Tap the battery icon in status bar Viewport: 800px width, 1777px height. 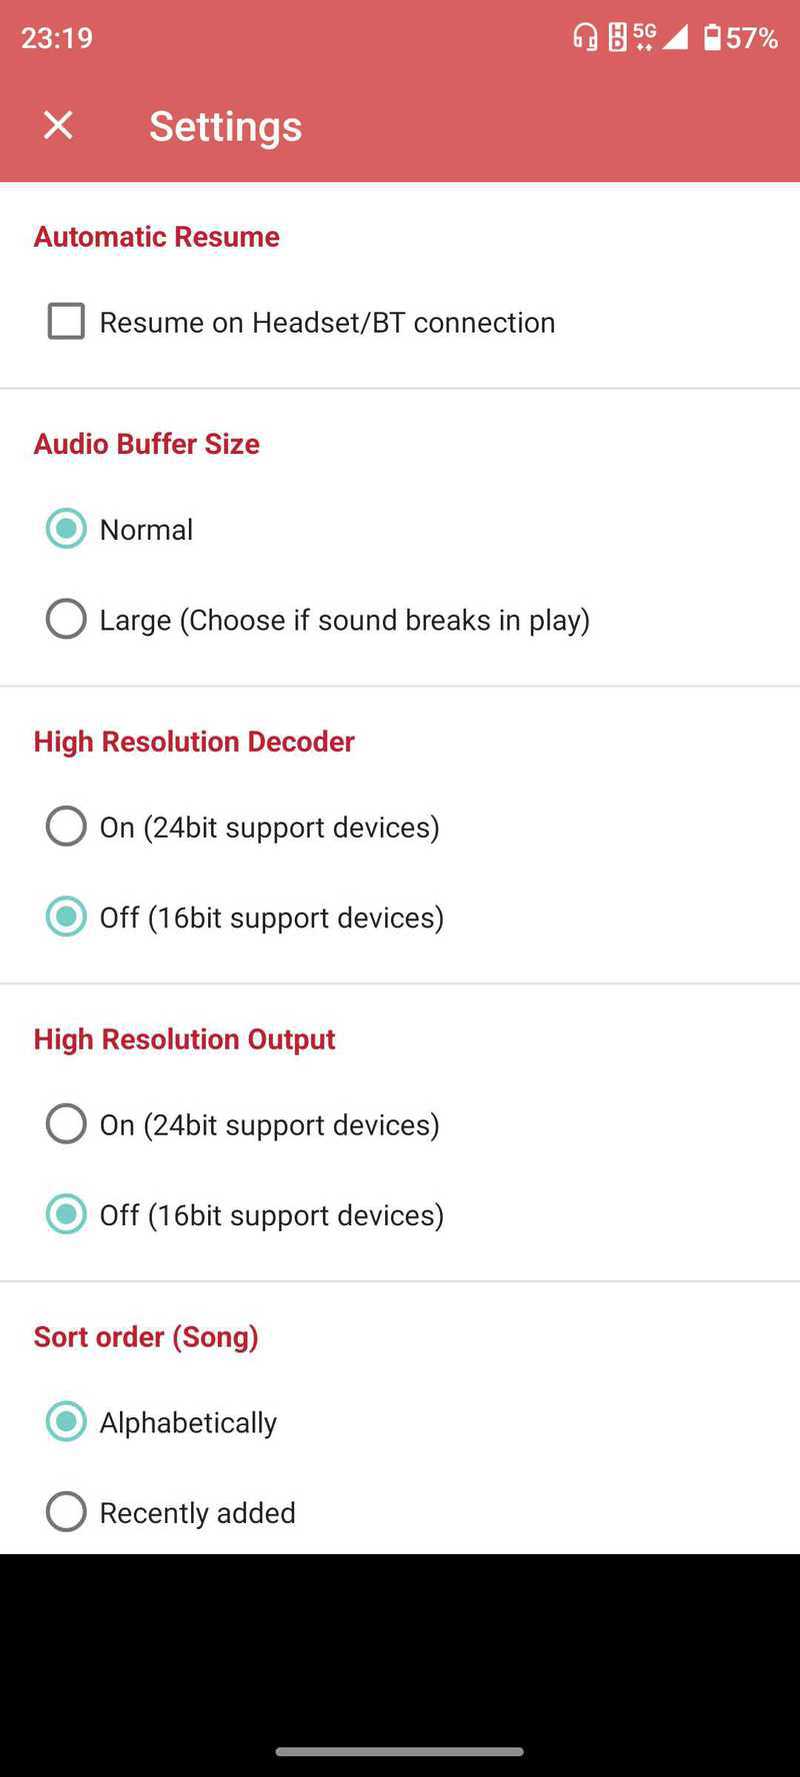(712, 38)
